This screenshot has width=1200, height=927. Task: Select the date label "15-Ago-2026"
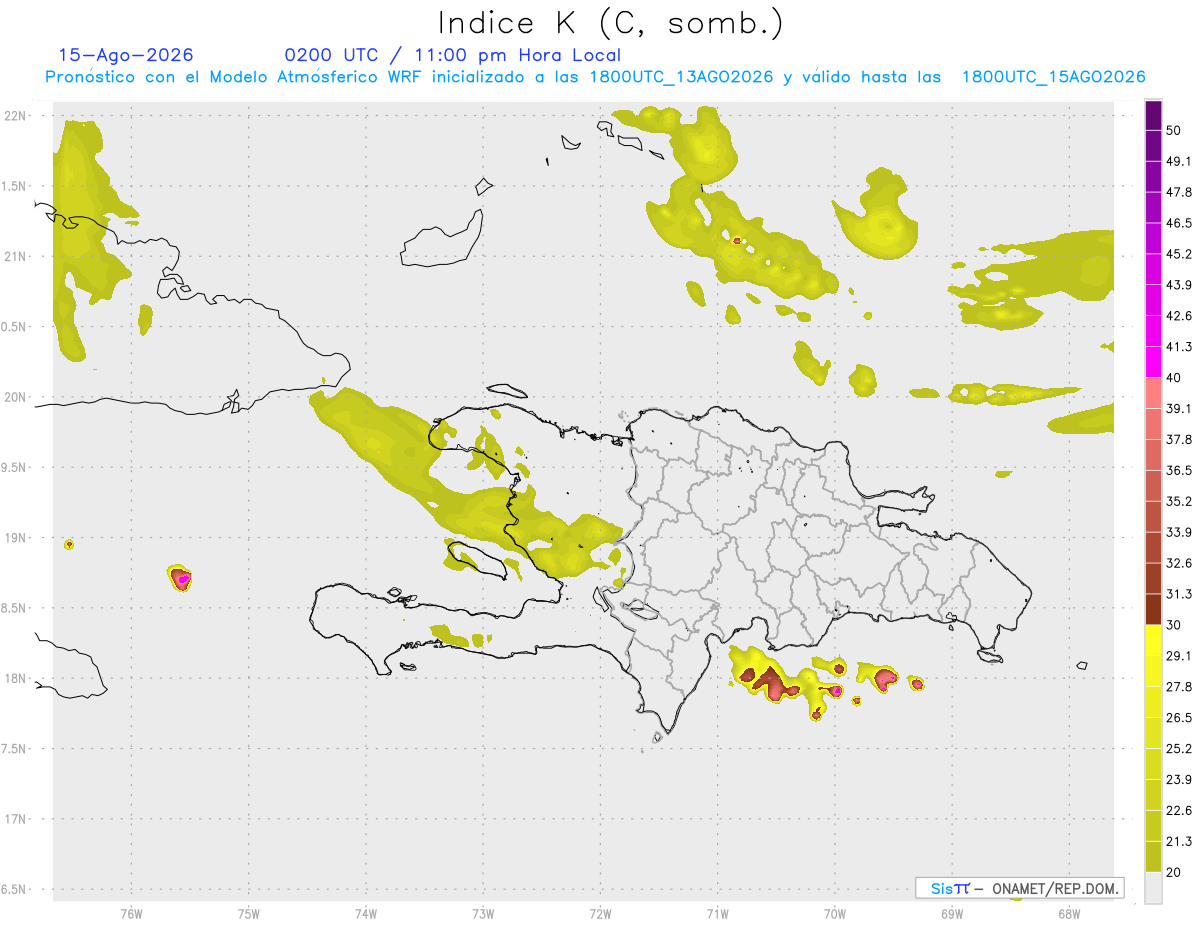point(126,55)
